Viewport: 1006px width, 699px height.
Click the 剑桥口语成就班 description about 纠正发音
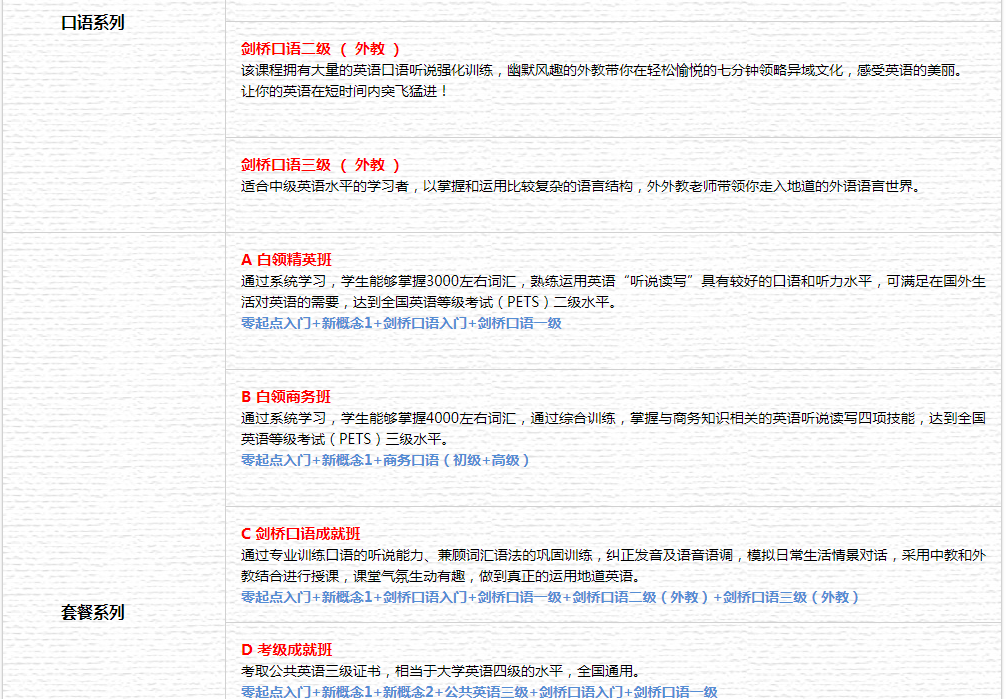[613, 565]
